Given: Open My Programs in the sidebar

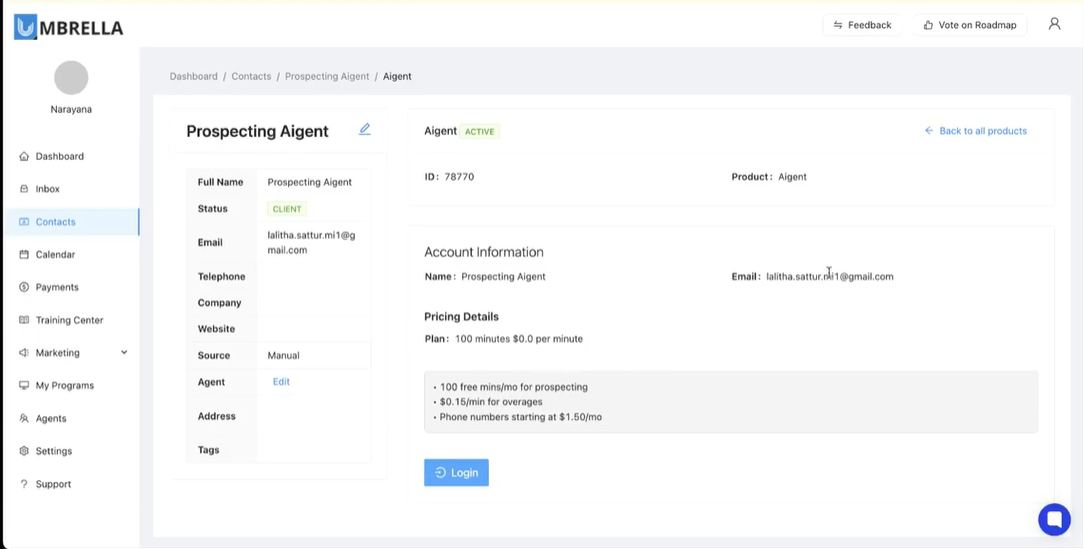Looking at the screenshot, I should click(x=65, y=385).
